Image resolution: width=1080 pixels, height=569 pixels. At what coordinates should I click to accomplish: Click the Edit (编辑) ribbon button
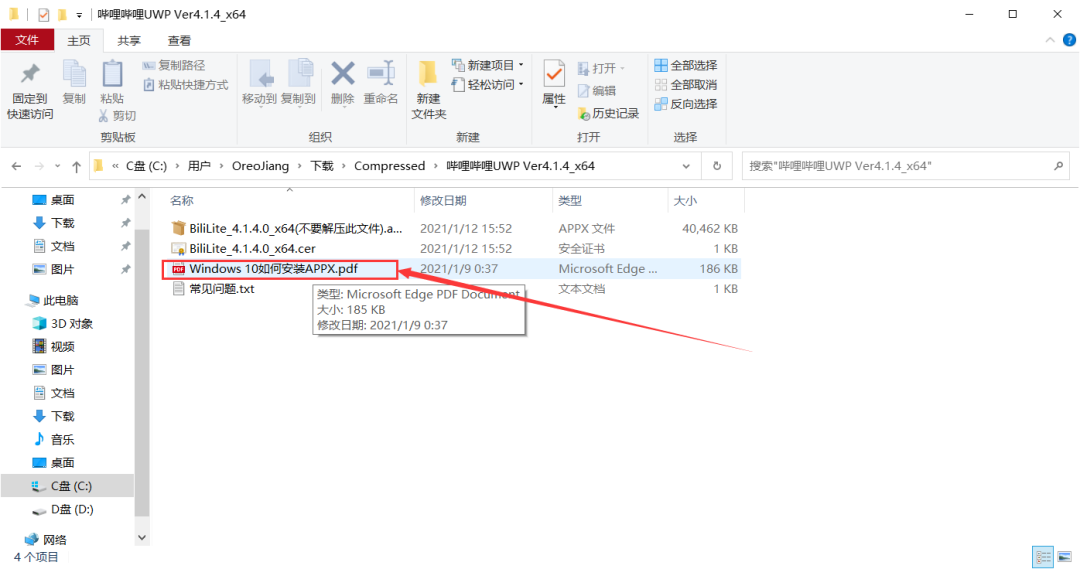[x=596, y=90]
